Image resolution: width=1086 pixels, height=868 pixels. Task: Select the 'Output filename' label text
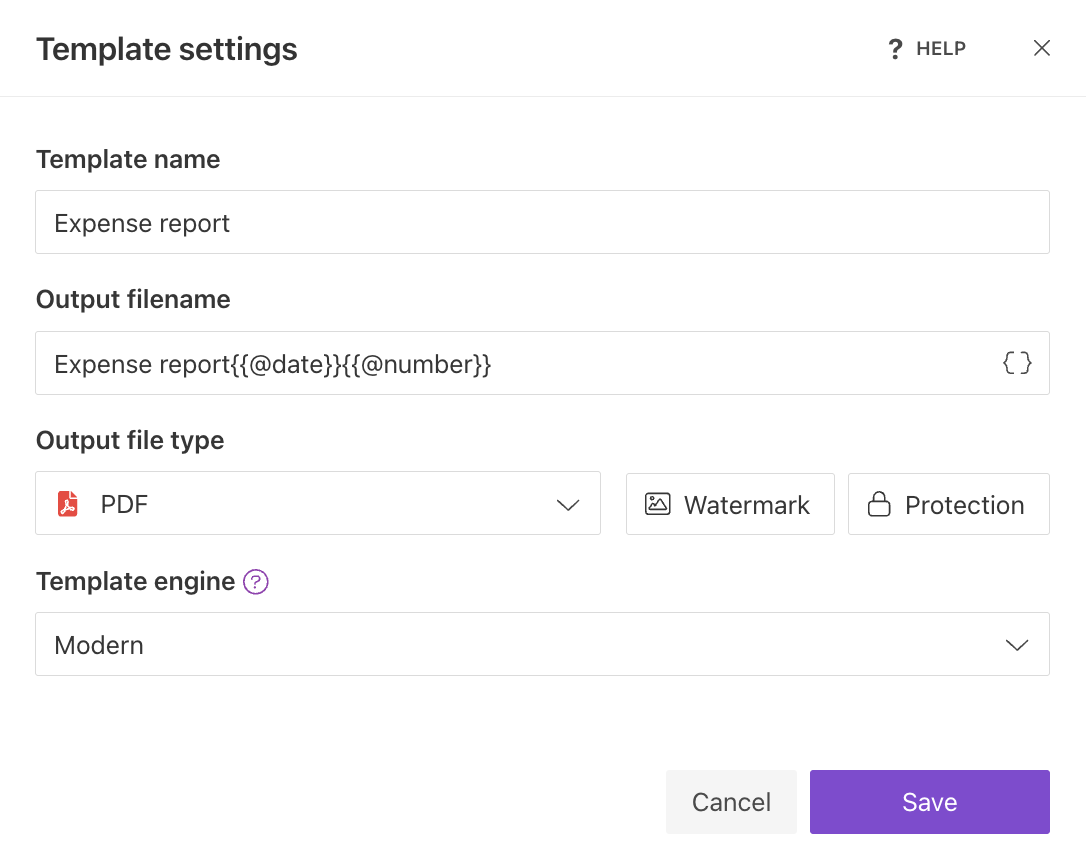pos(133,299)
